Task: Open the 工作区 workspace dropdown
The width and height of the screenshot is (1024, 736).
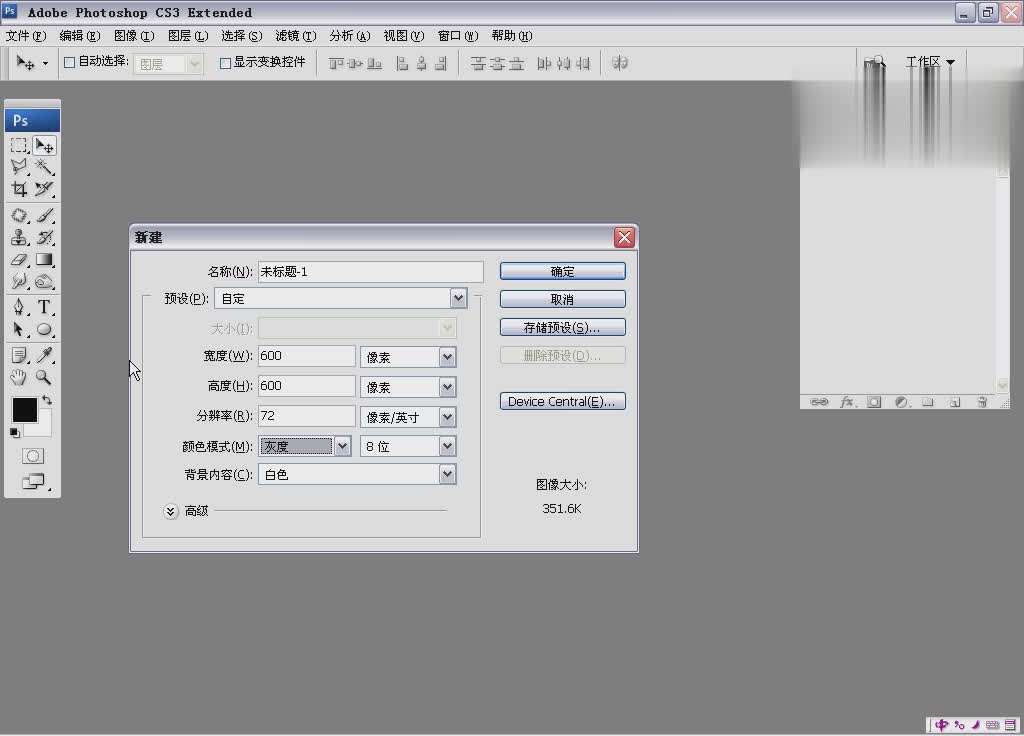Action: (930, 62)
